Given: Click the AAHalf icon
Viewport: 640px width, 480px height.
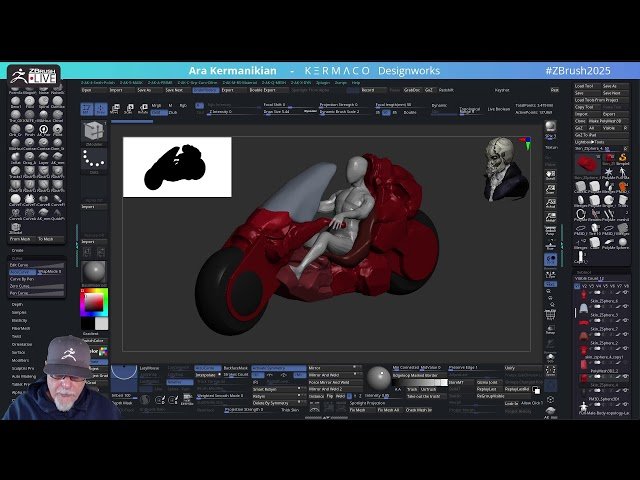Looking at the screenshot, I should [550, 217].
